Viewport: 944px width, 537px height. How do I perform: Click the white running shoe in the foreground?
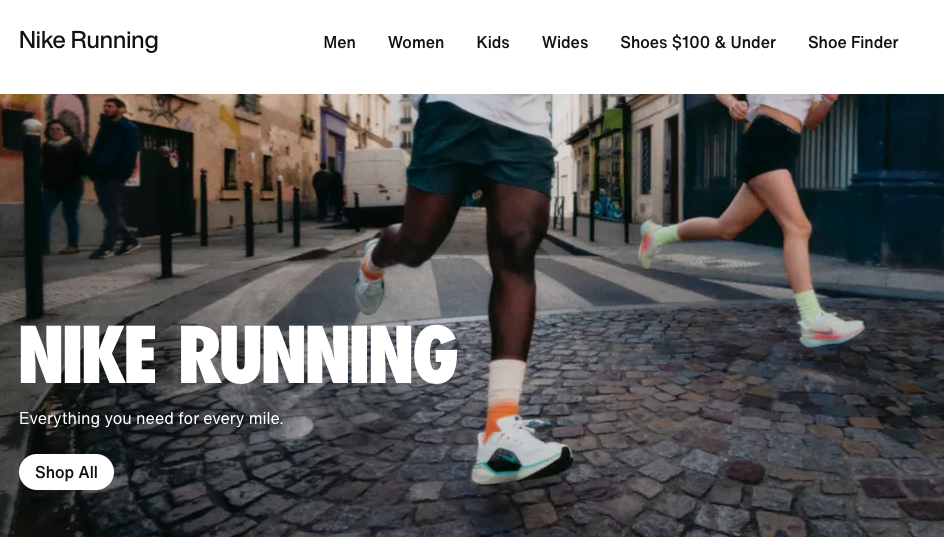(x=521, y=452)
